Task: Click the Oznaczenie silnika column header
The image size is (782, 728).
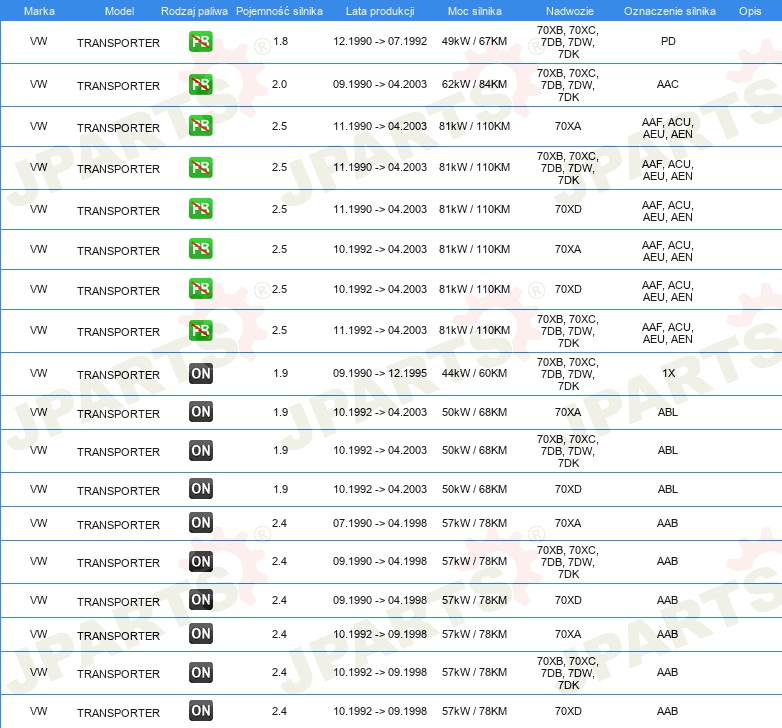Action: tap(669, 11)
